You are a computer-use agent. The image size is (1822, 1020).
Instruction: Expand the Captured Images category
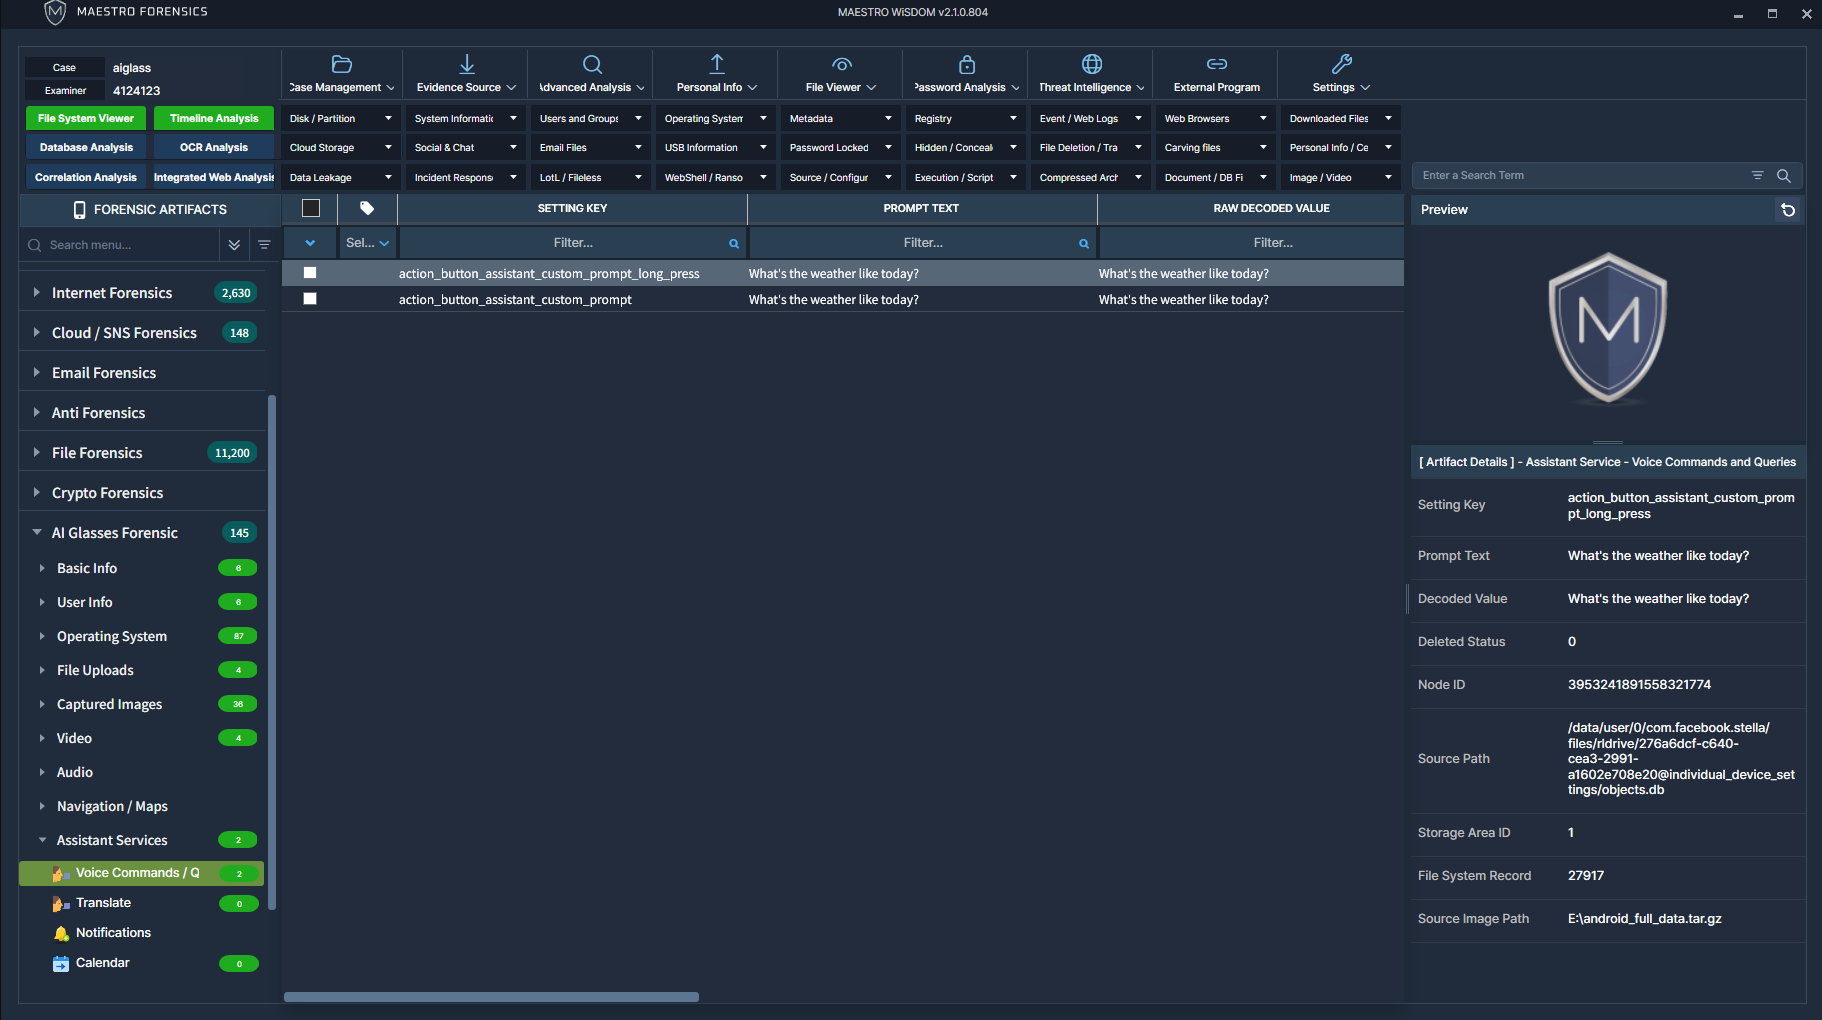pyautogui.click(x=42, y=704)
